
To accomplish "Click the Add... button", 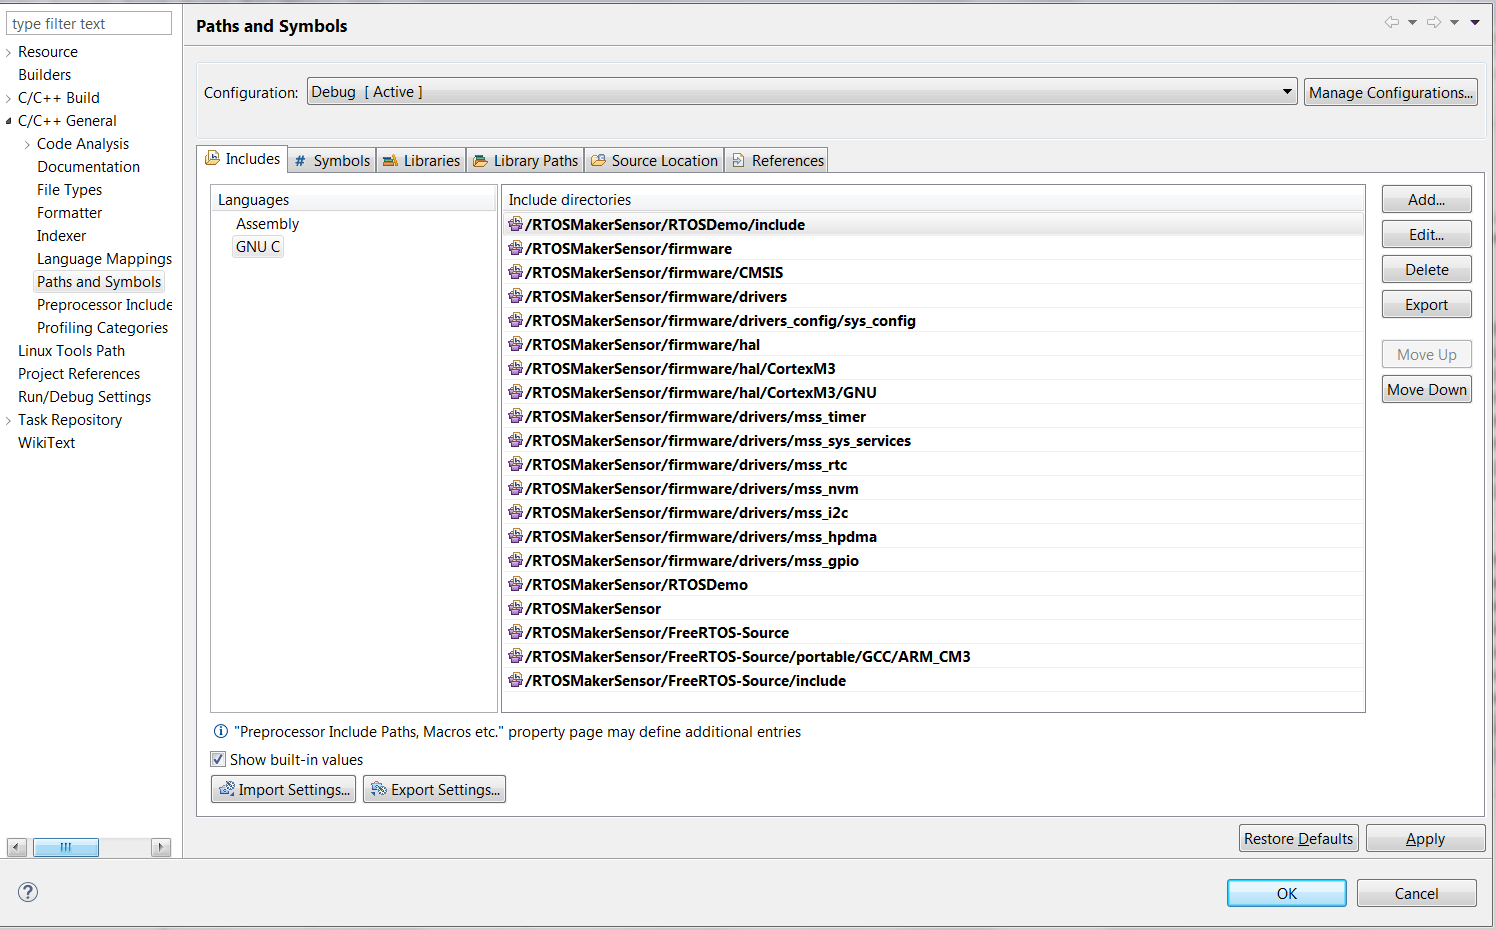I will coord(1426,199).
